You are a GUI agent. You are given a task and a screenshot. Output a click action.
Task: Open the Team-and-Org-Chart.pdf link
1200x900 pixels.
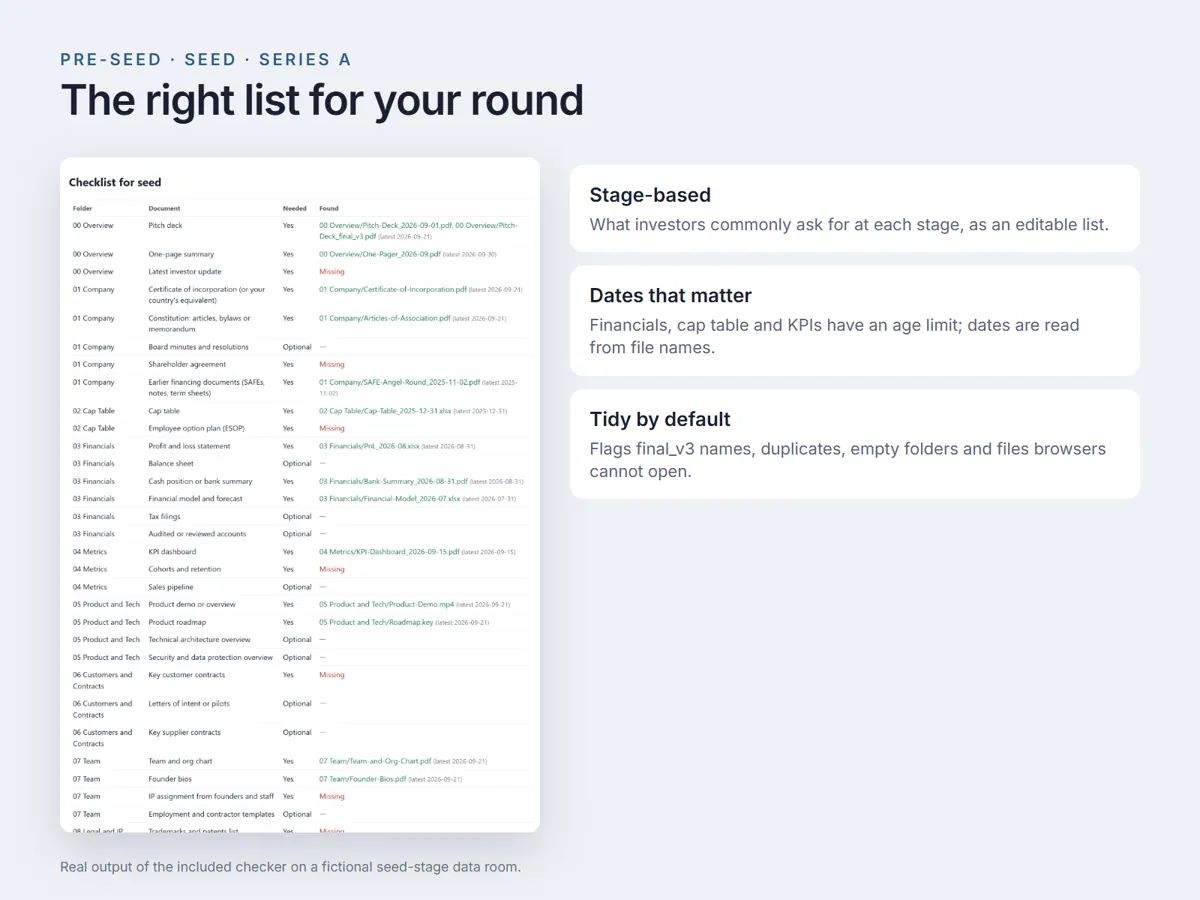pyautogui.click(x=375, y=761)
